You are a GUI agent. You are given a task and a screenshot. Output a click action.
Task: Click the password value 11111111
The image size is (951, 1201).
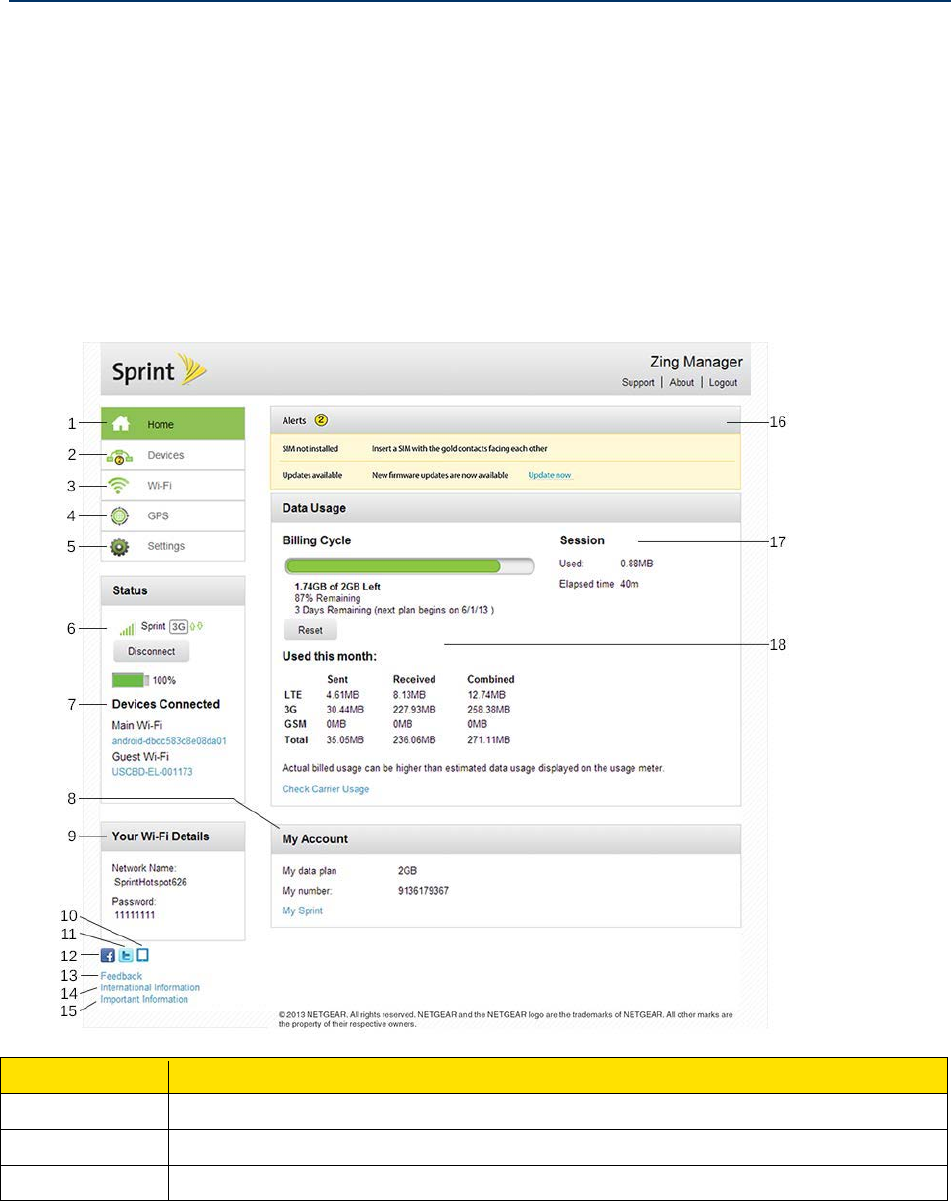pos(134,914)
